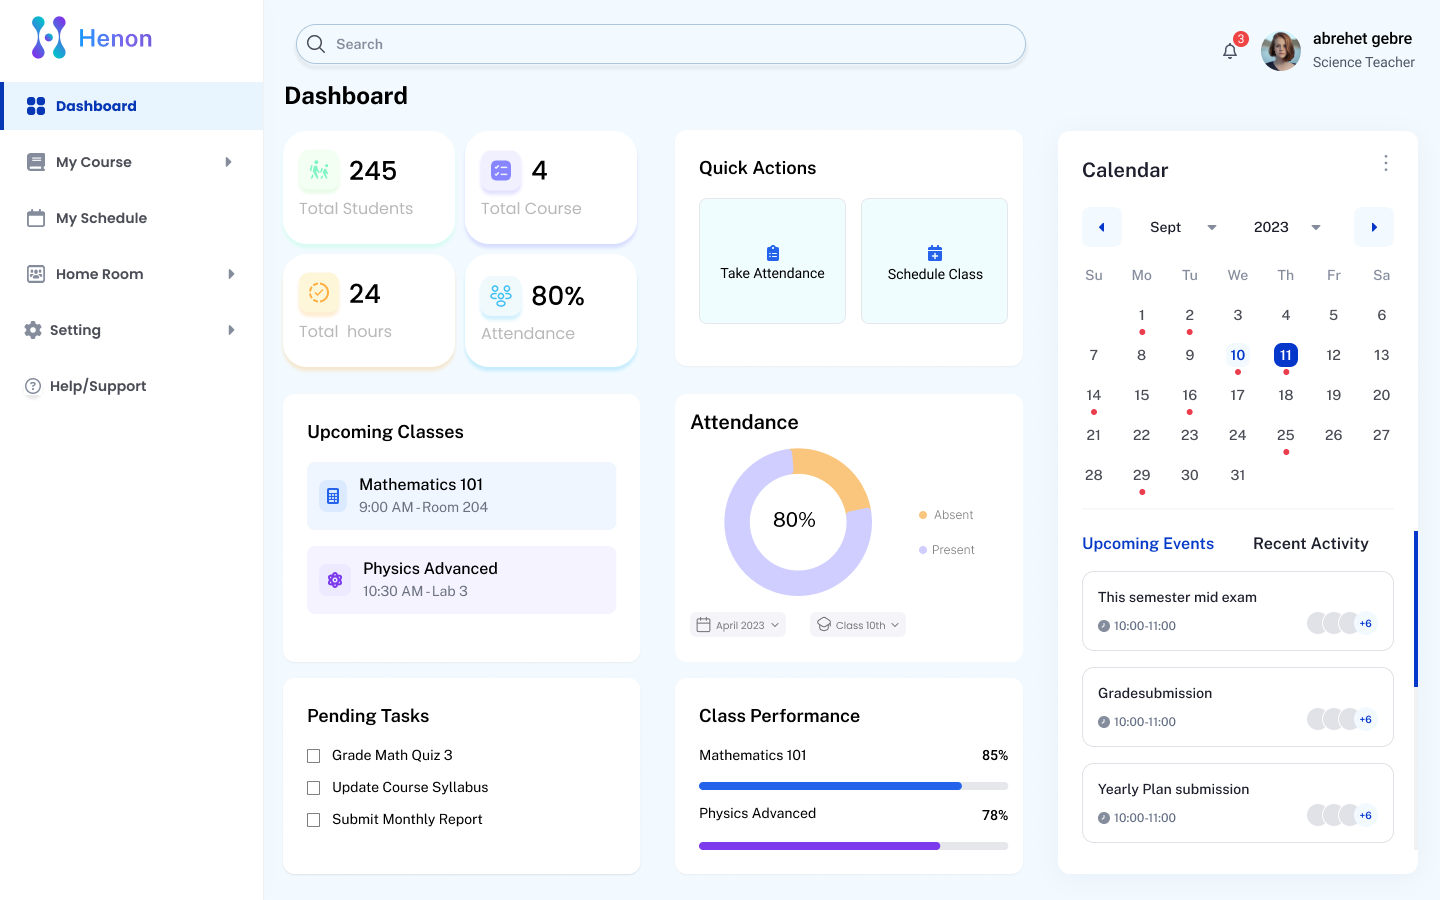
Task: Switch to the Recent Activity tab
Action: [x=1310, y=543]
